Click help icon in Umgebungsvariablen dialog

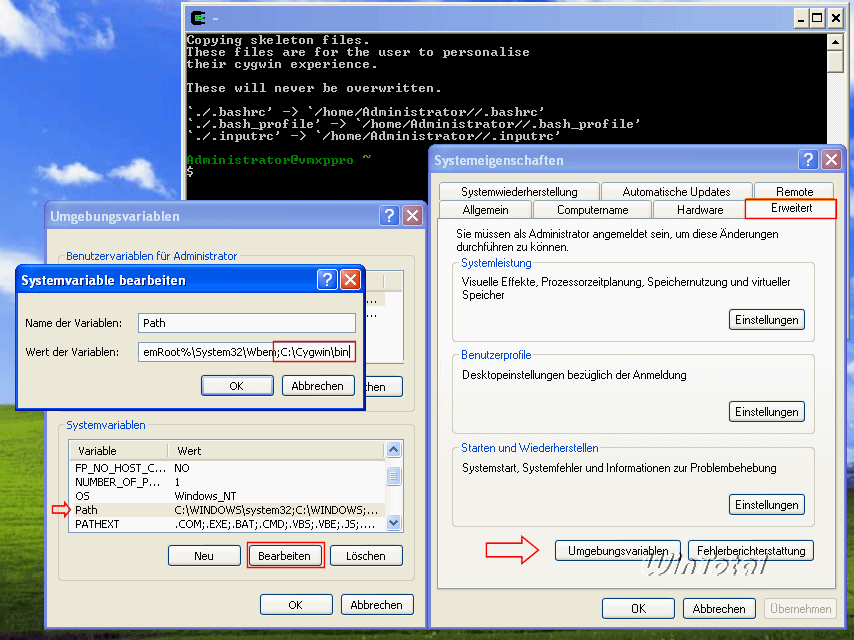pyautogui.click(x=389, y=216)
